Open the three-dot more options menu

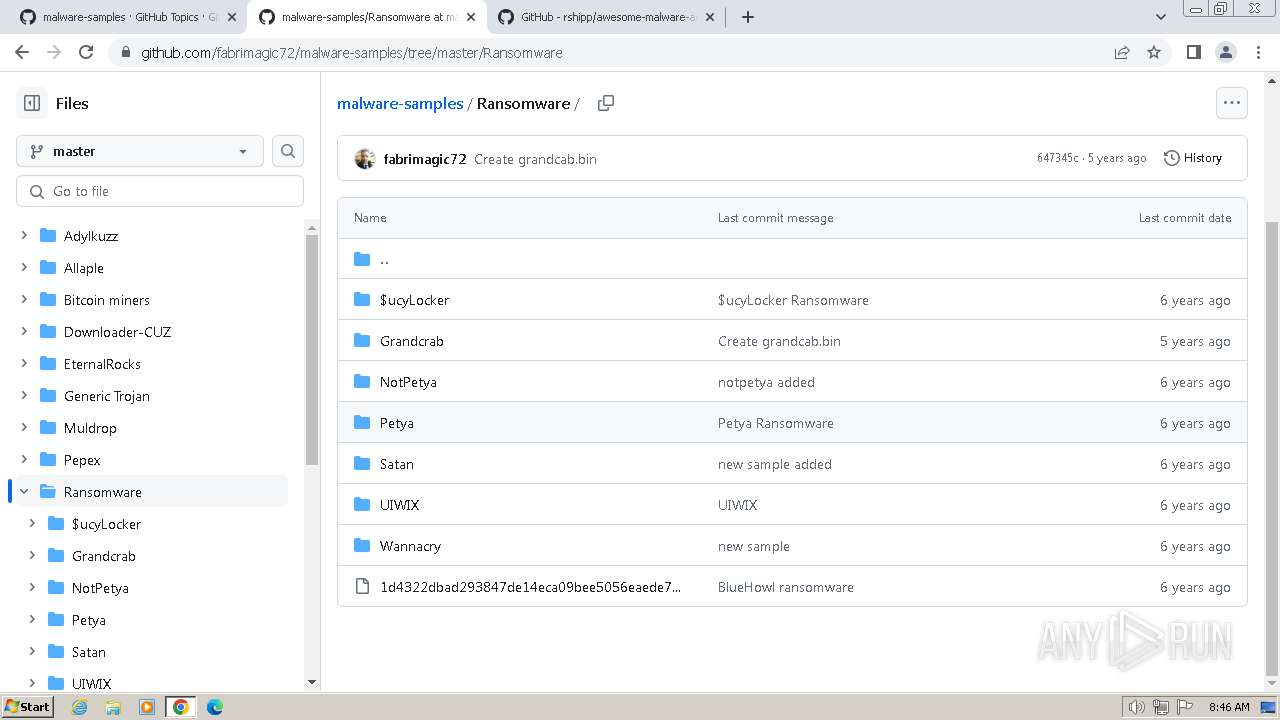pyautogui.click(x=1231, y=103)
